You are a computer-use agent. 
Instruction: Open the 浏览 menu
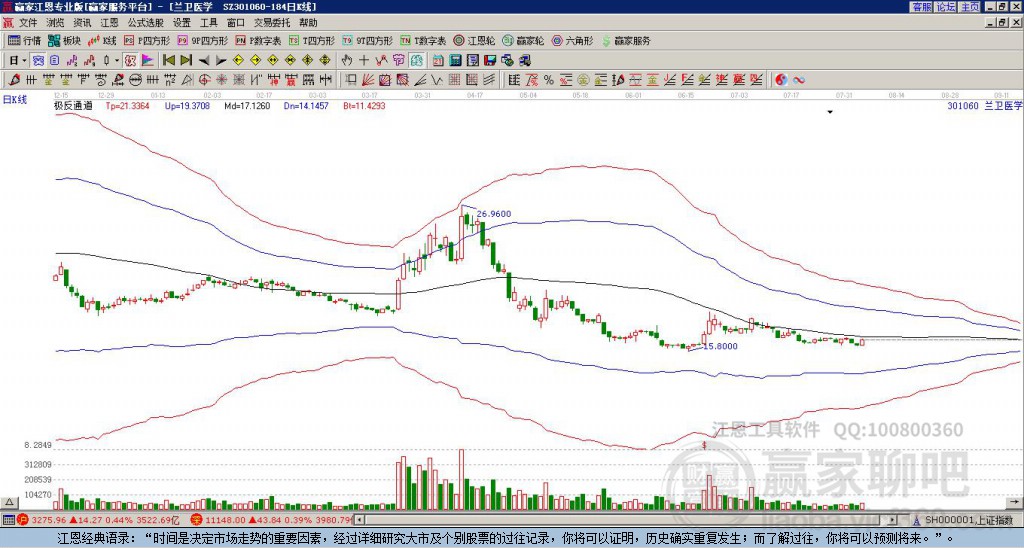tap(55, 23)
